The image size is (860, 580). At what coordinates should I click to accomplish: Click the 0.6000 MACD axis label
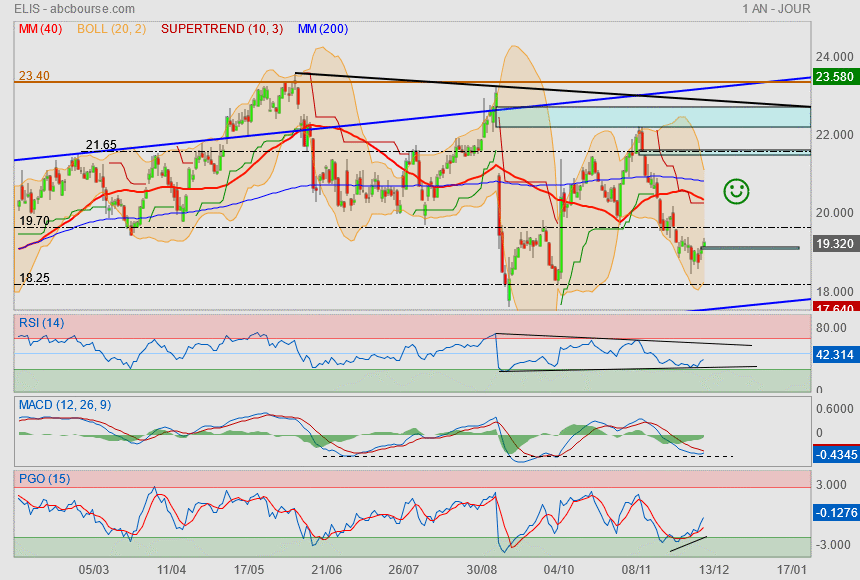[834, 409]
